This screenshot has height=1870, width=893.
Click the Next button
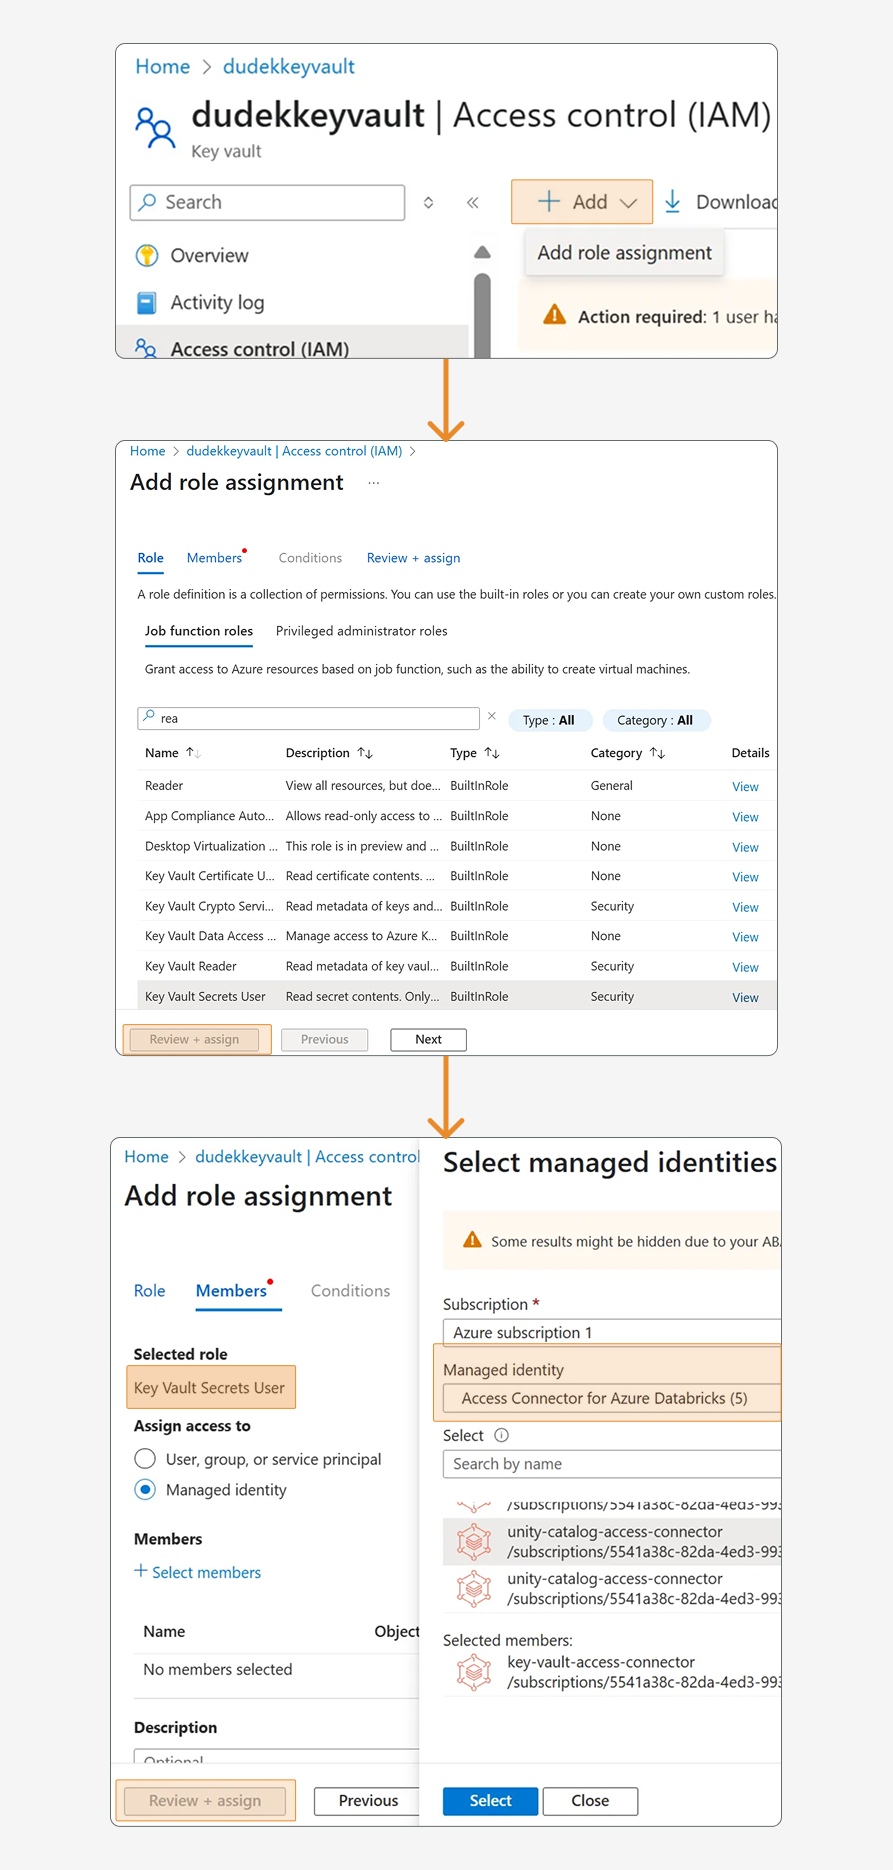point(428,1039)
